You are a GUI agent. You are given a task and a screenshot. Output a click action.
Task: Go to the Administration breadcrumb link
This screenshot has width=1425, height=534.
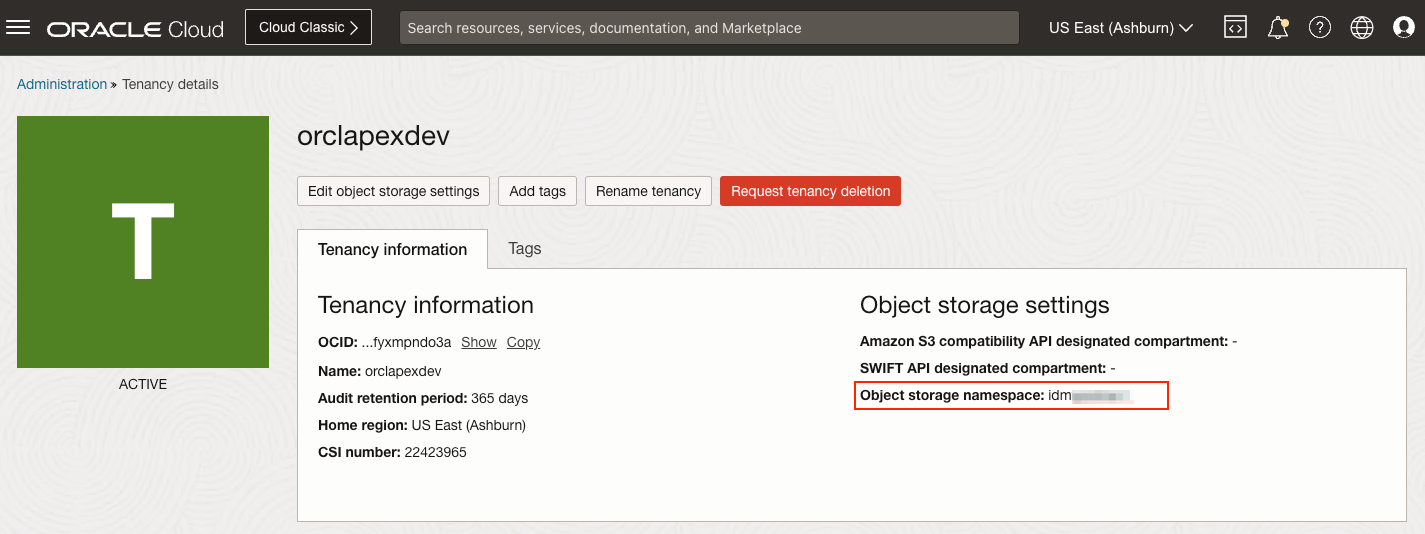tap(62, 84)
